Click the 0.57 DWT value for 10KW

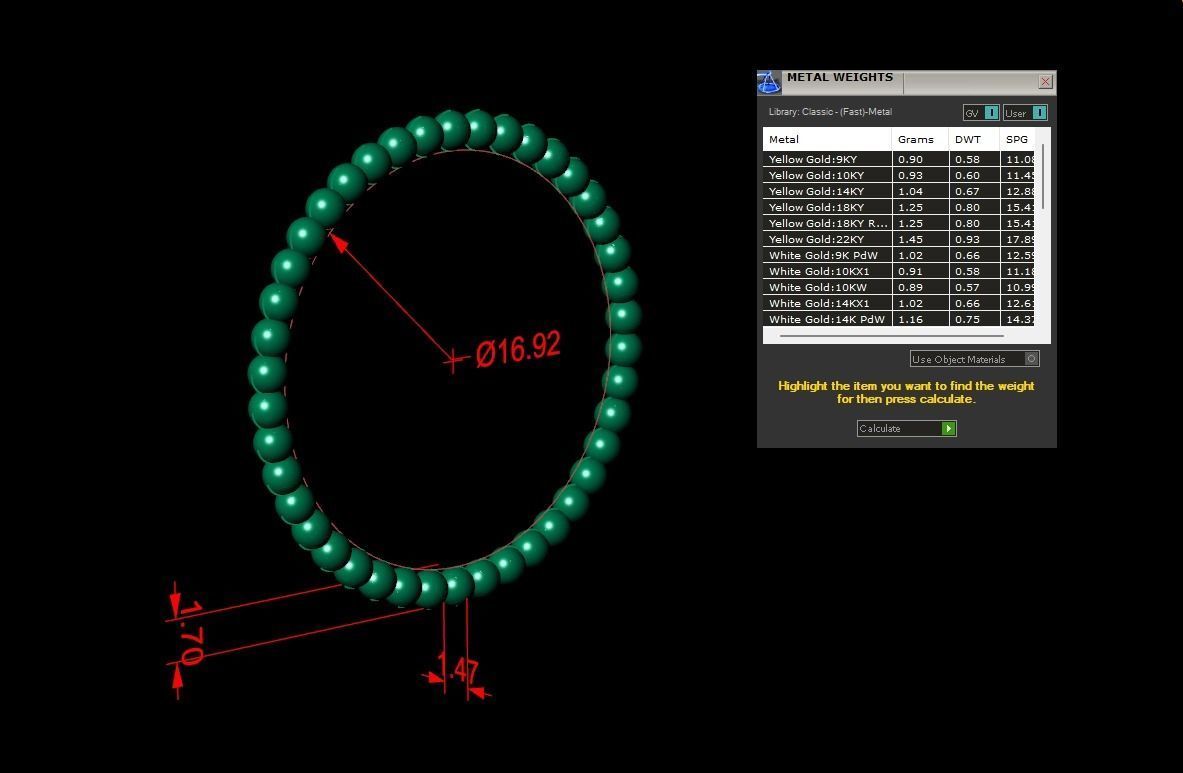point(967,287)
